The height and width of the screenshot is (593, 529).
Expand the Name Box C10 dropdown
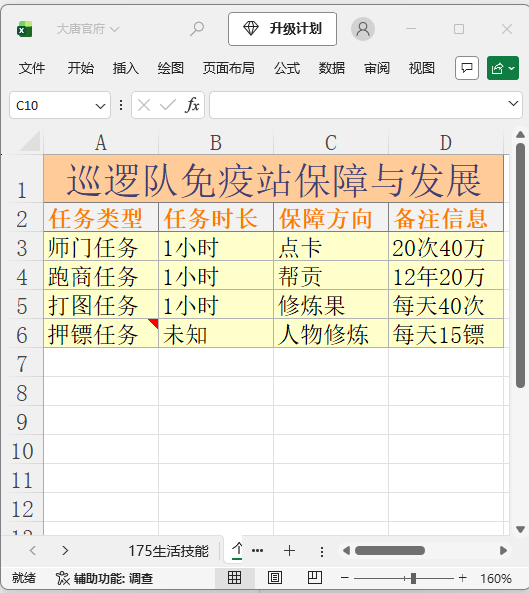(x=100, y=106)
